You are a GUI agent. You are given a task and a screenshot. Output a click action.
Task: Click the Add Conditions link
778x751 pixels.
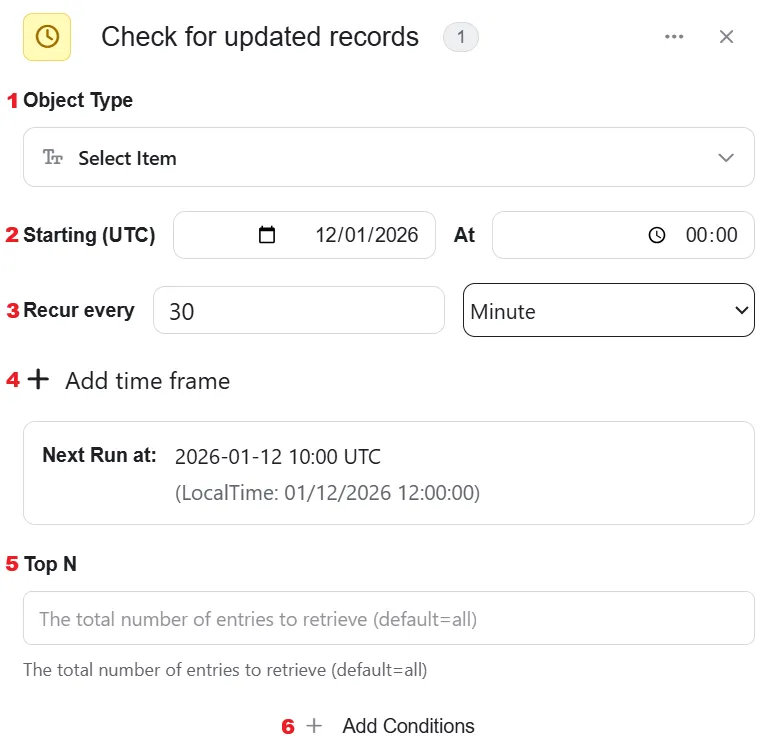[x=408, y=726]
